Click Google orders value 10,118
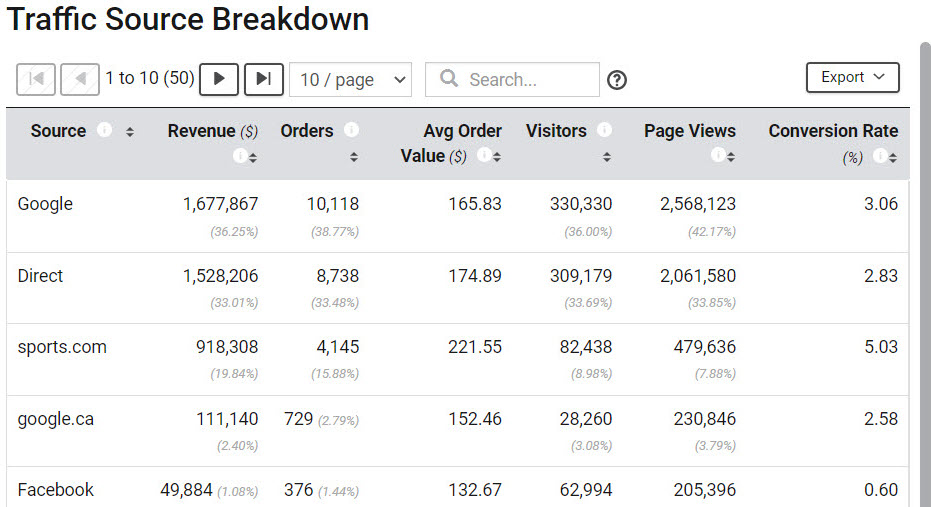 tap(333, 204)
